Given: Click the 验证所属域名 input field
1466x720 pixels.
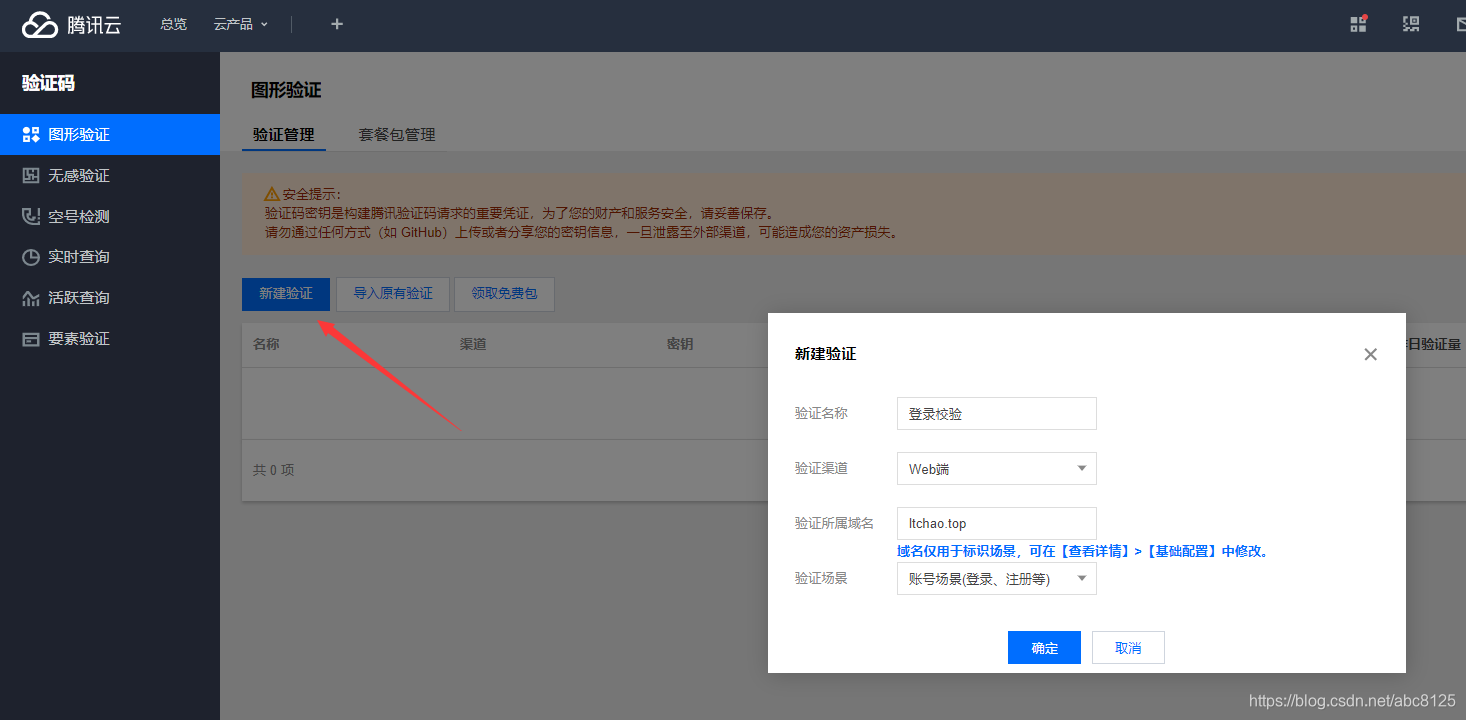Looking at the screenshot, I should click(997, 523).
